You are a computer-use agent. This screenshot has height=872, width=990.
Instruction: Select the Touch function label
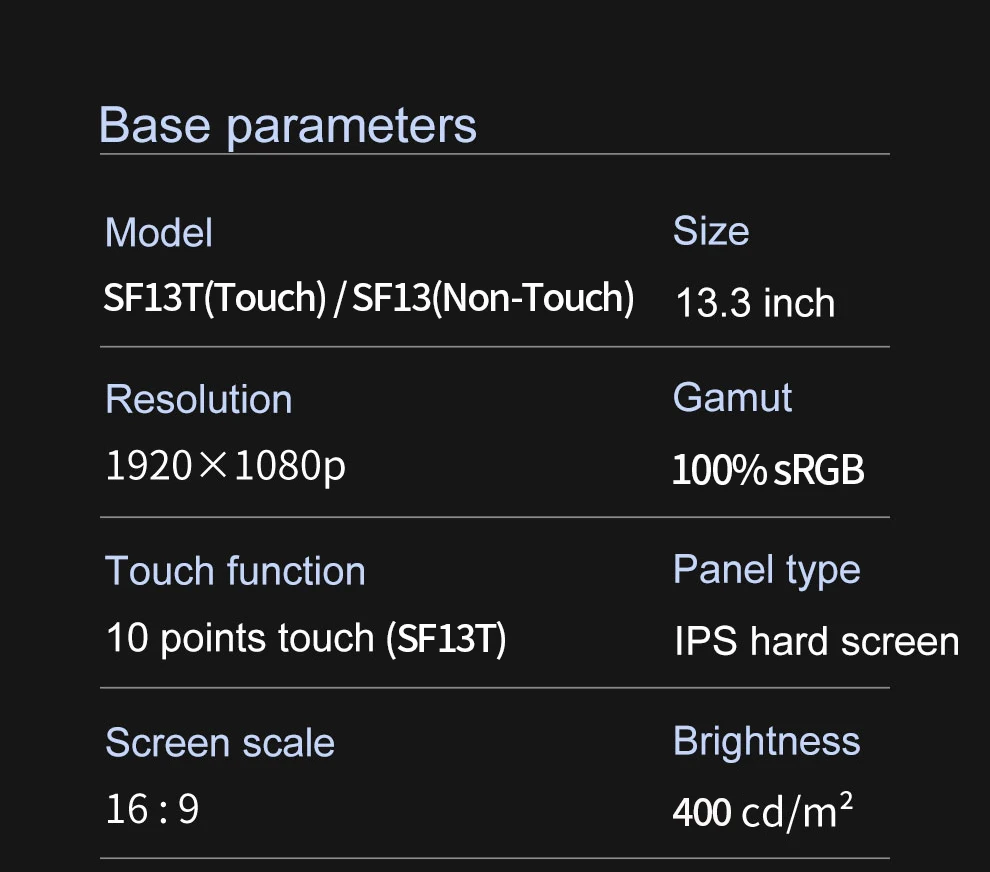[x=236, y=571]
